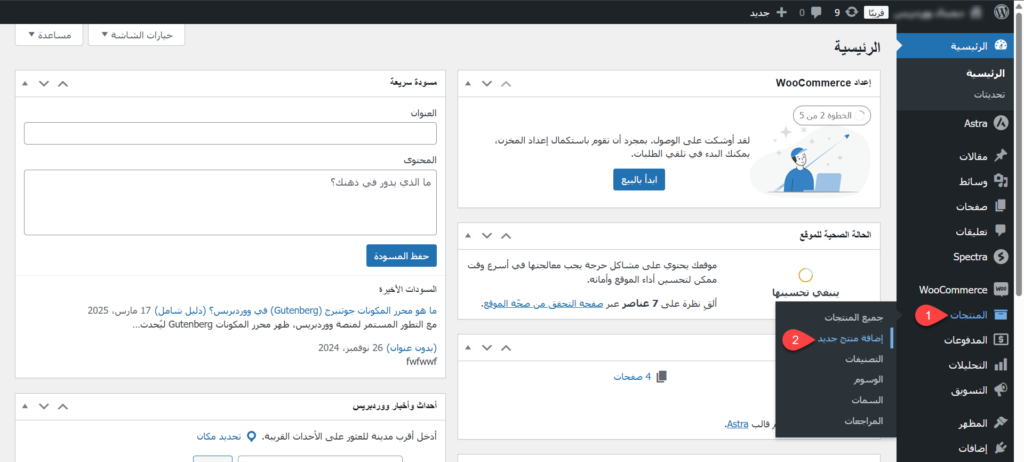Click the الرئيسية dashboard gauge icon in sidebar
The width and height of the screenshot is (1024, 462).
click(x=1000, y=46)
